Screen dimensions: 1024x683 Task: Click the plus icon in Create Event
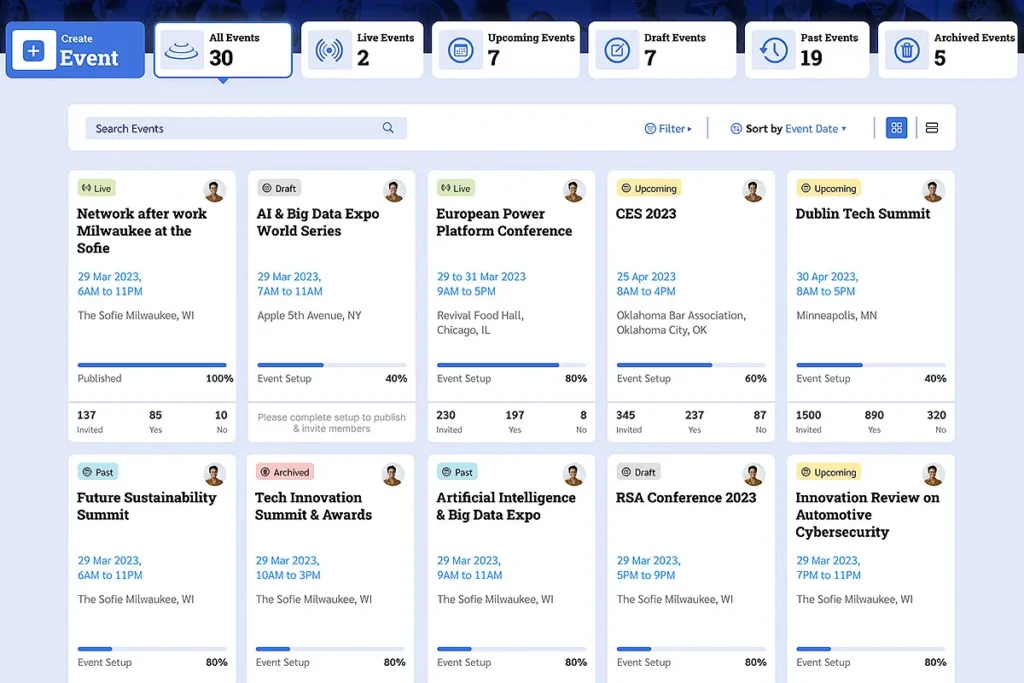(33, 51)
